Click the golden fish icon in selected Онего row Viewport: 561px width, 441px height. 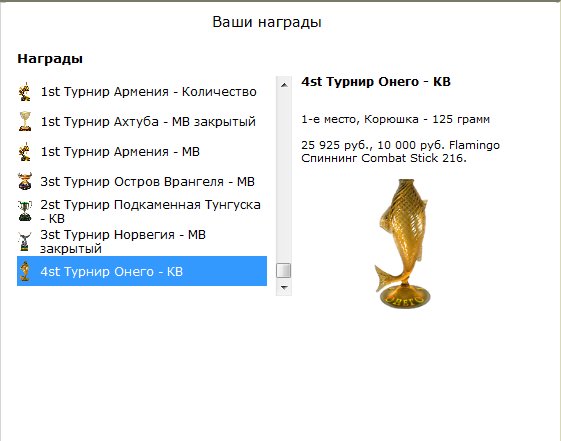click(x=25, y=271)
